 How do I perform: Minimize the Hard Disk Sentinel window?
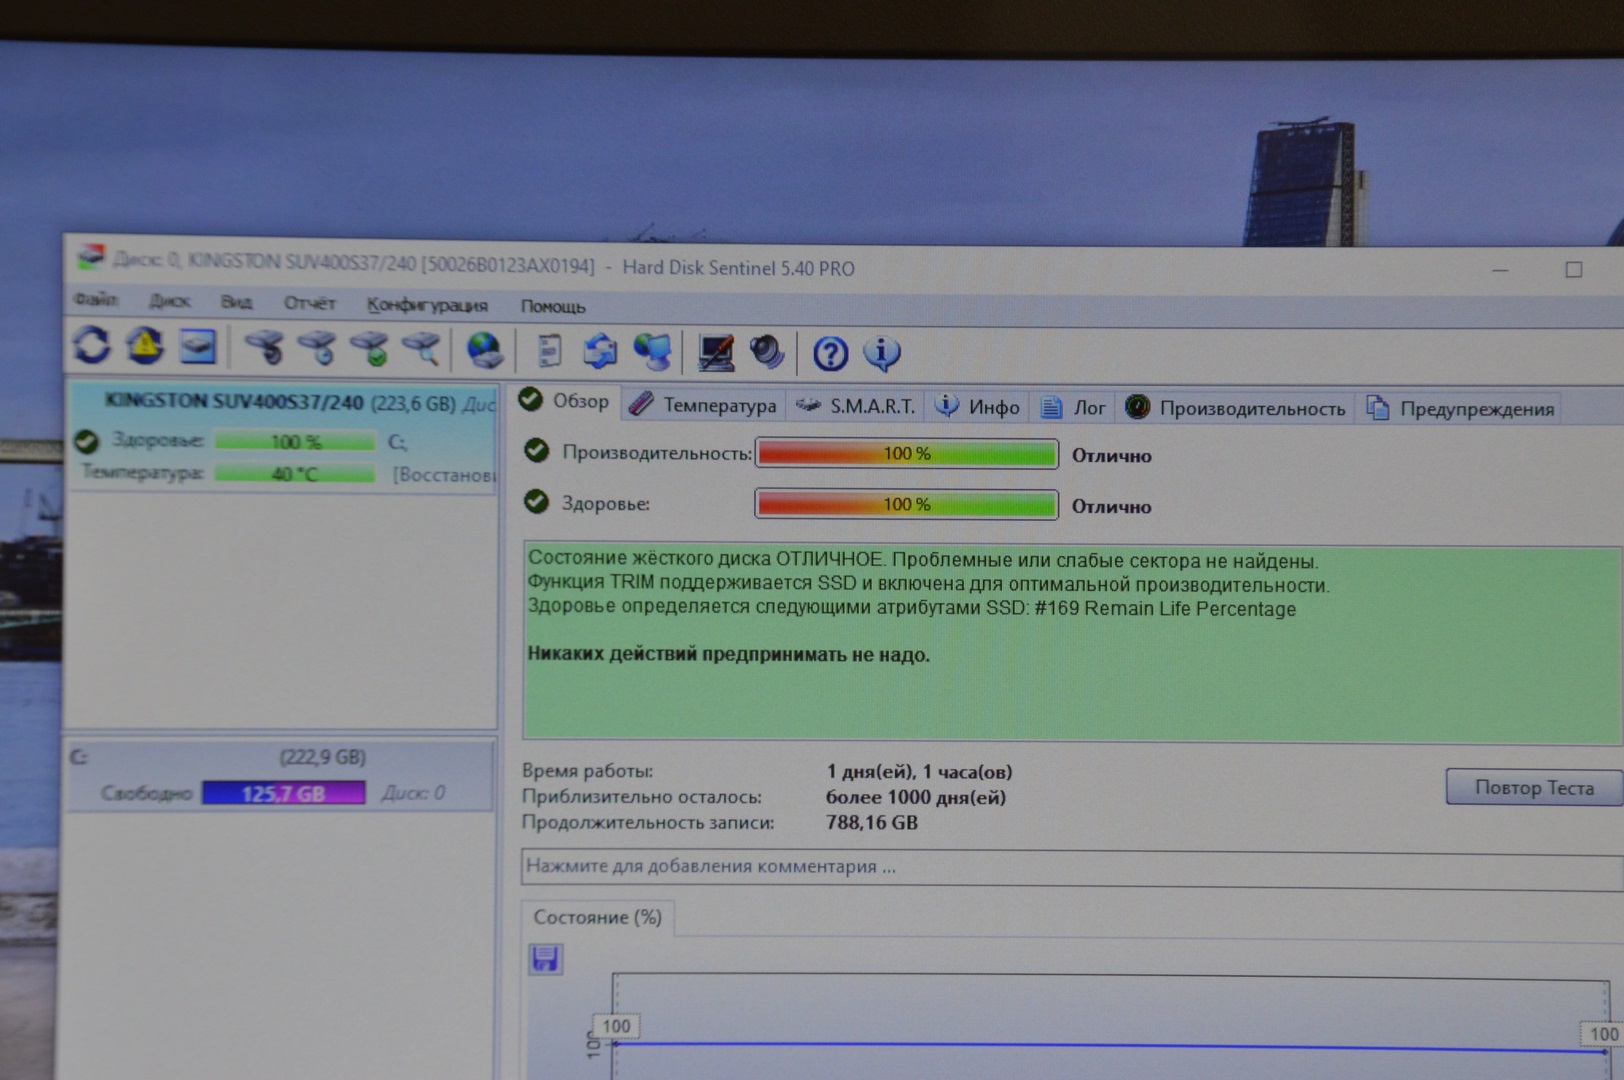click(x=1500, y=270)
